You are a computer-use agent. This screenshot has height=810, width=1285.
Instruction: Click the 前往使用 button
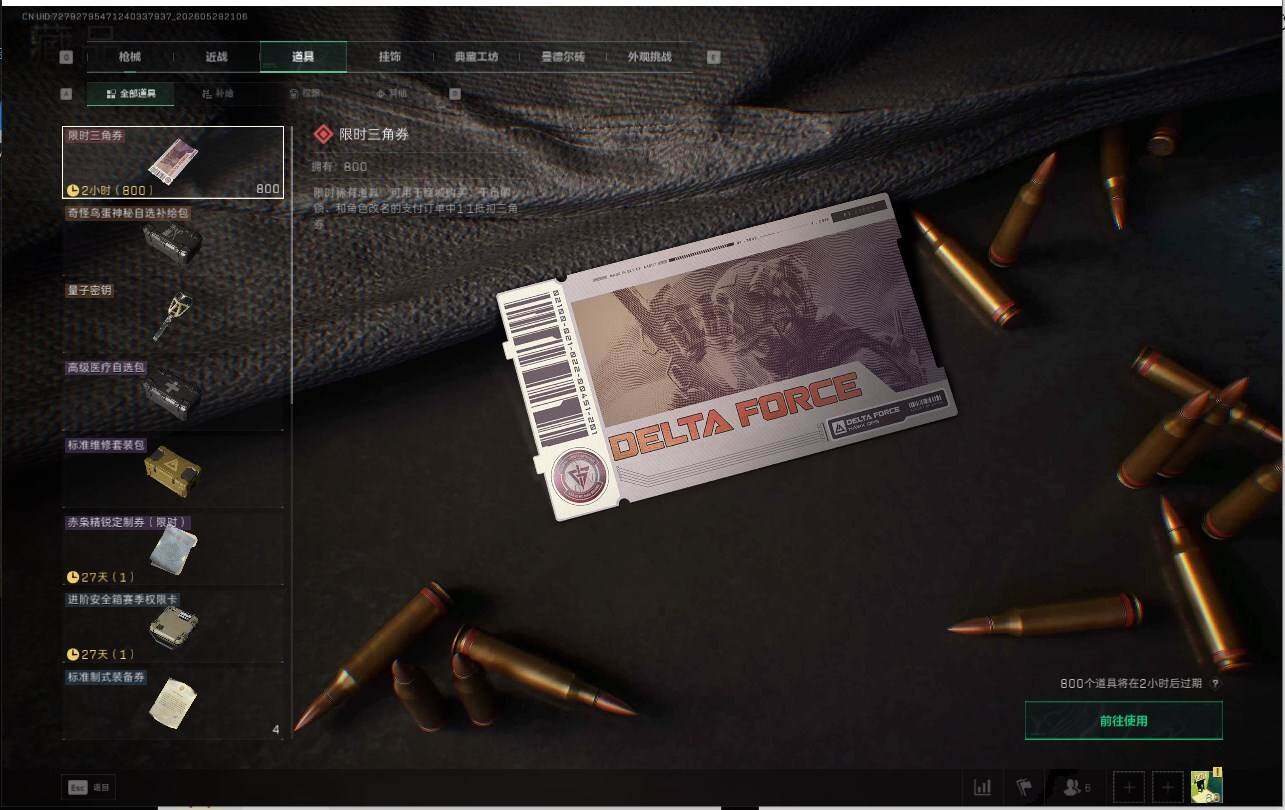pyautogui.click(x=1124, y=721)
